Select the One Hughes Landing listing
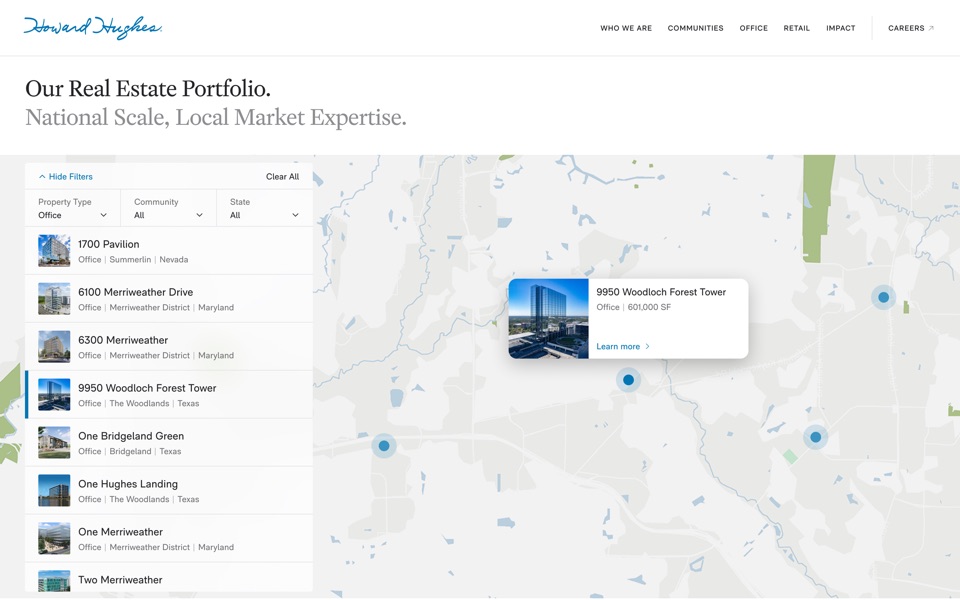The width and height of the screenshot is (960, 600). point(169,490)
